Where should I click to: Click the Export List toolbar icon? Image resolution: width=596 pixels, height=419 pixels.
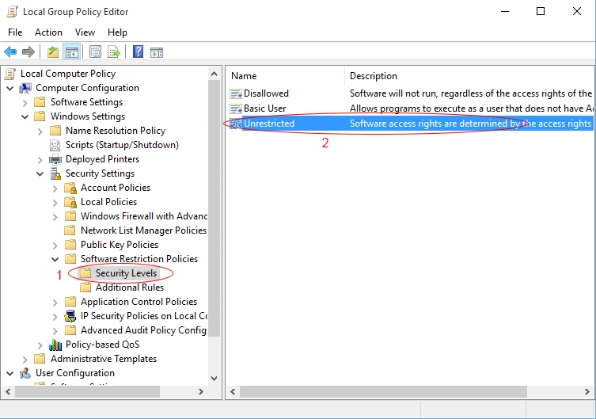point(114,52)
